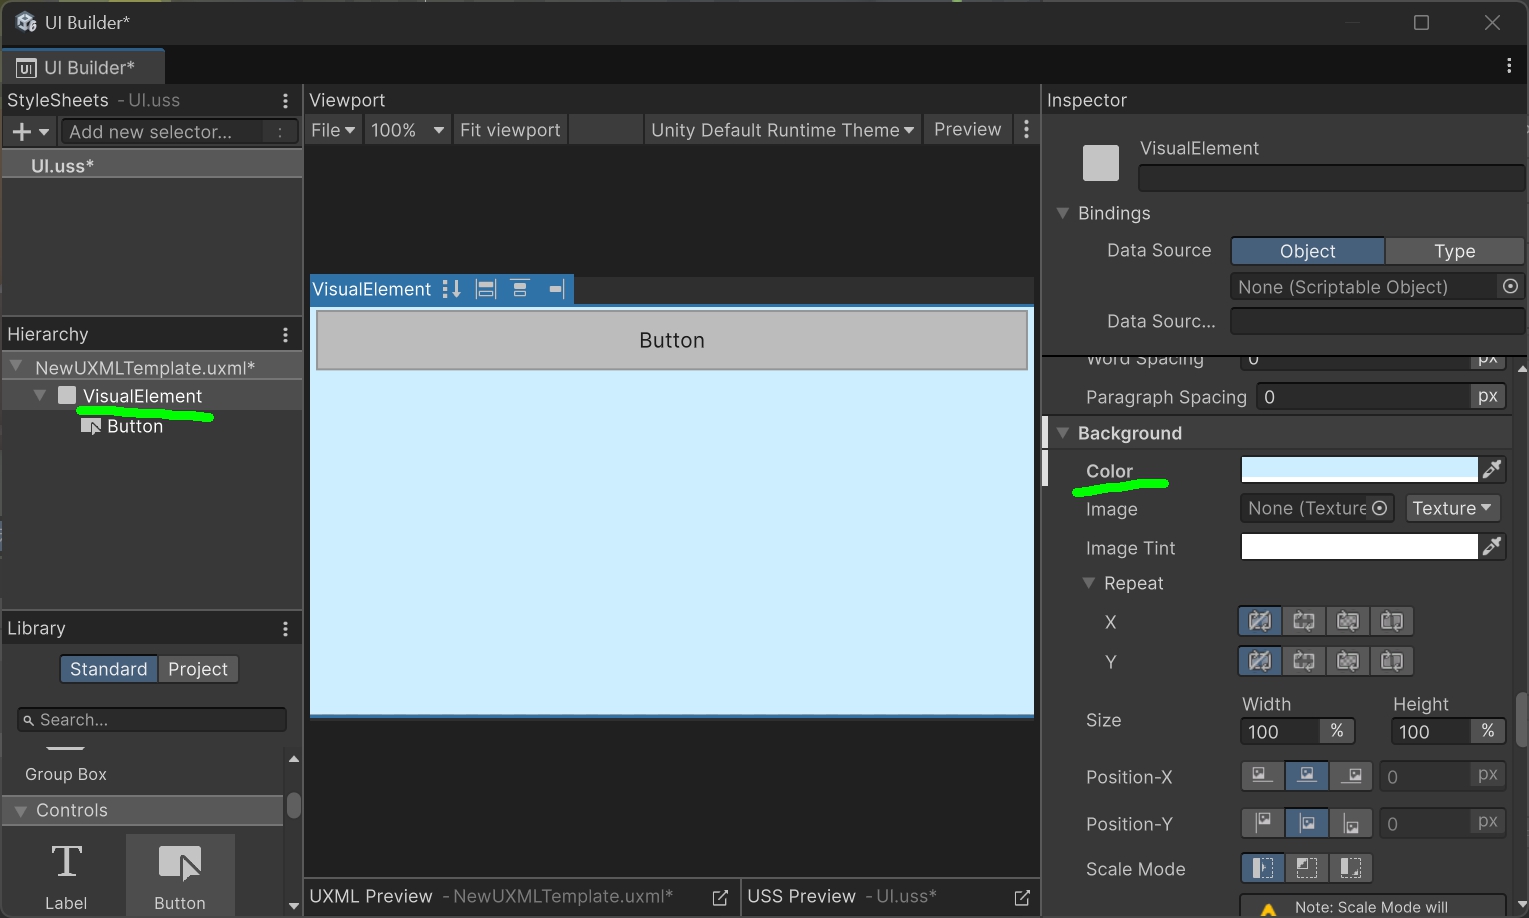Click the Library search field
Image resolution: width=1529 pixels, height=918 pixels.
151,719
